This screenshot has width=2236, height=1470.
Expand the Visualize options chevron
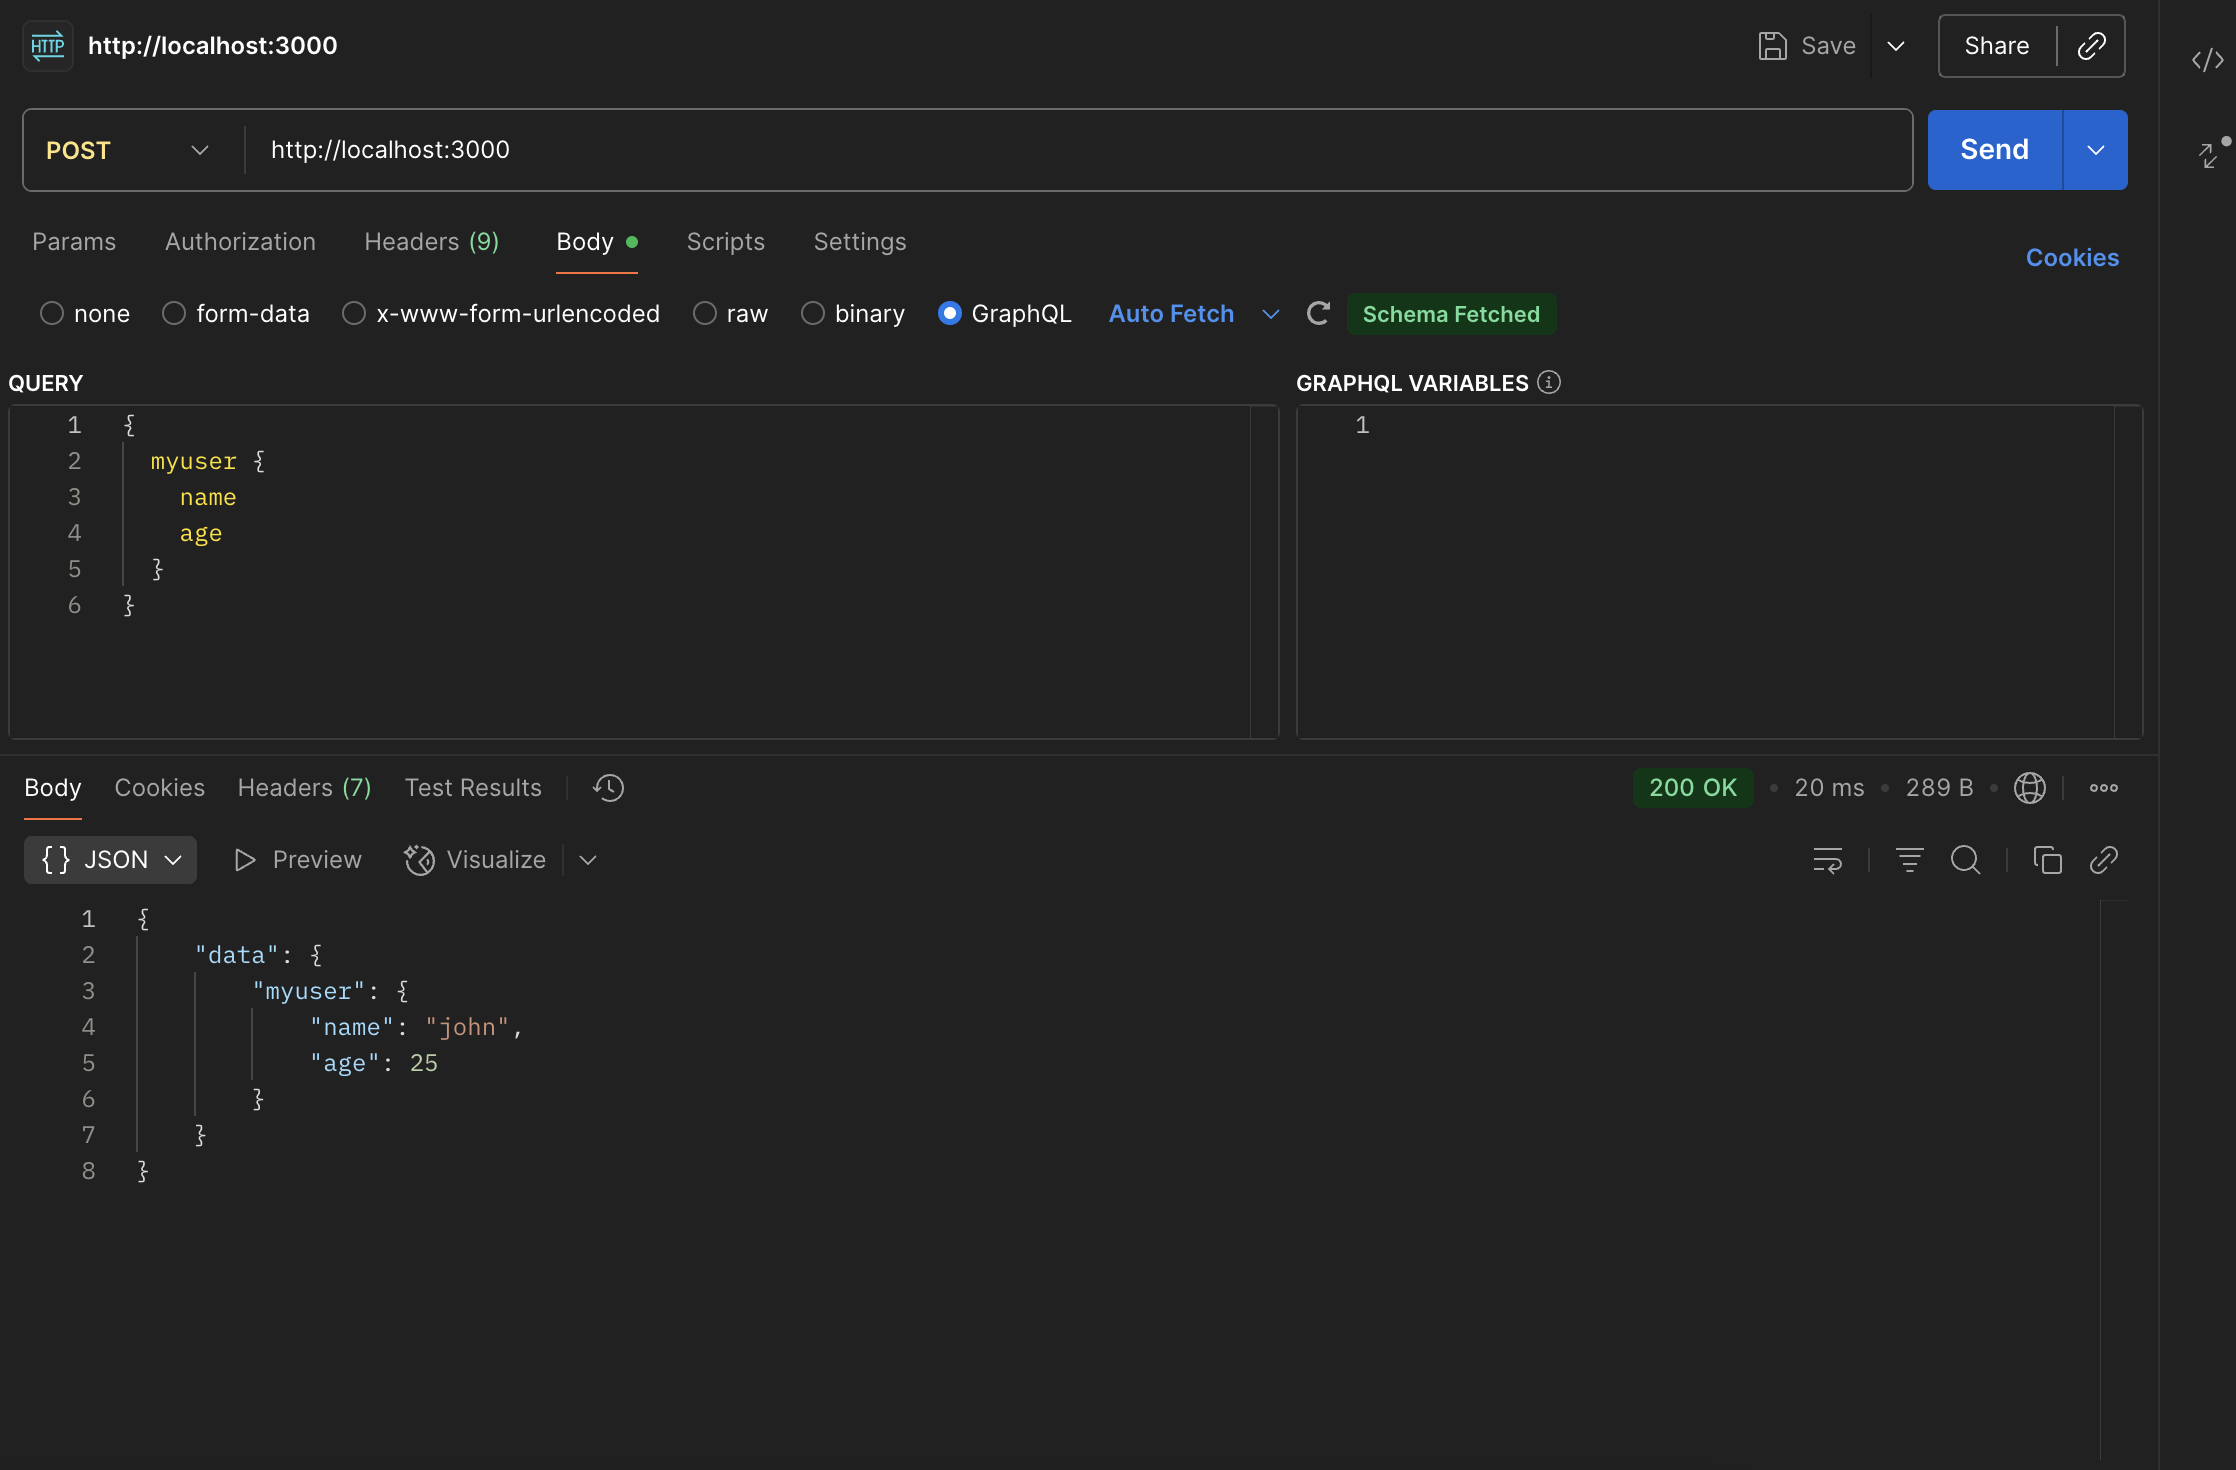[x=588, y=860]
